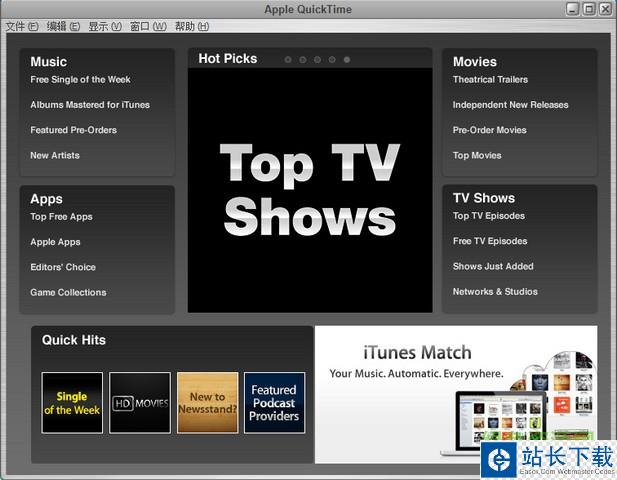Open the Top TV Shows banner
617x480 pixels.
(x=310, y=190)
